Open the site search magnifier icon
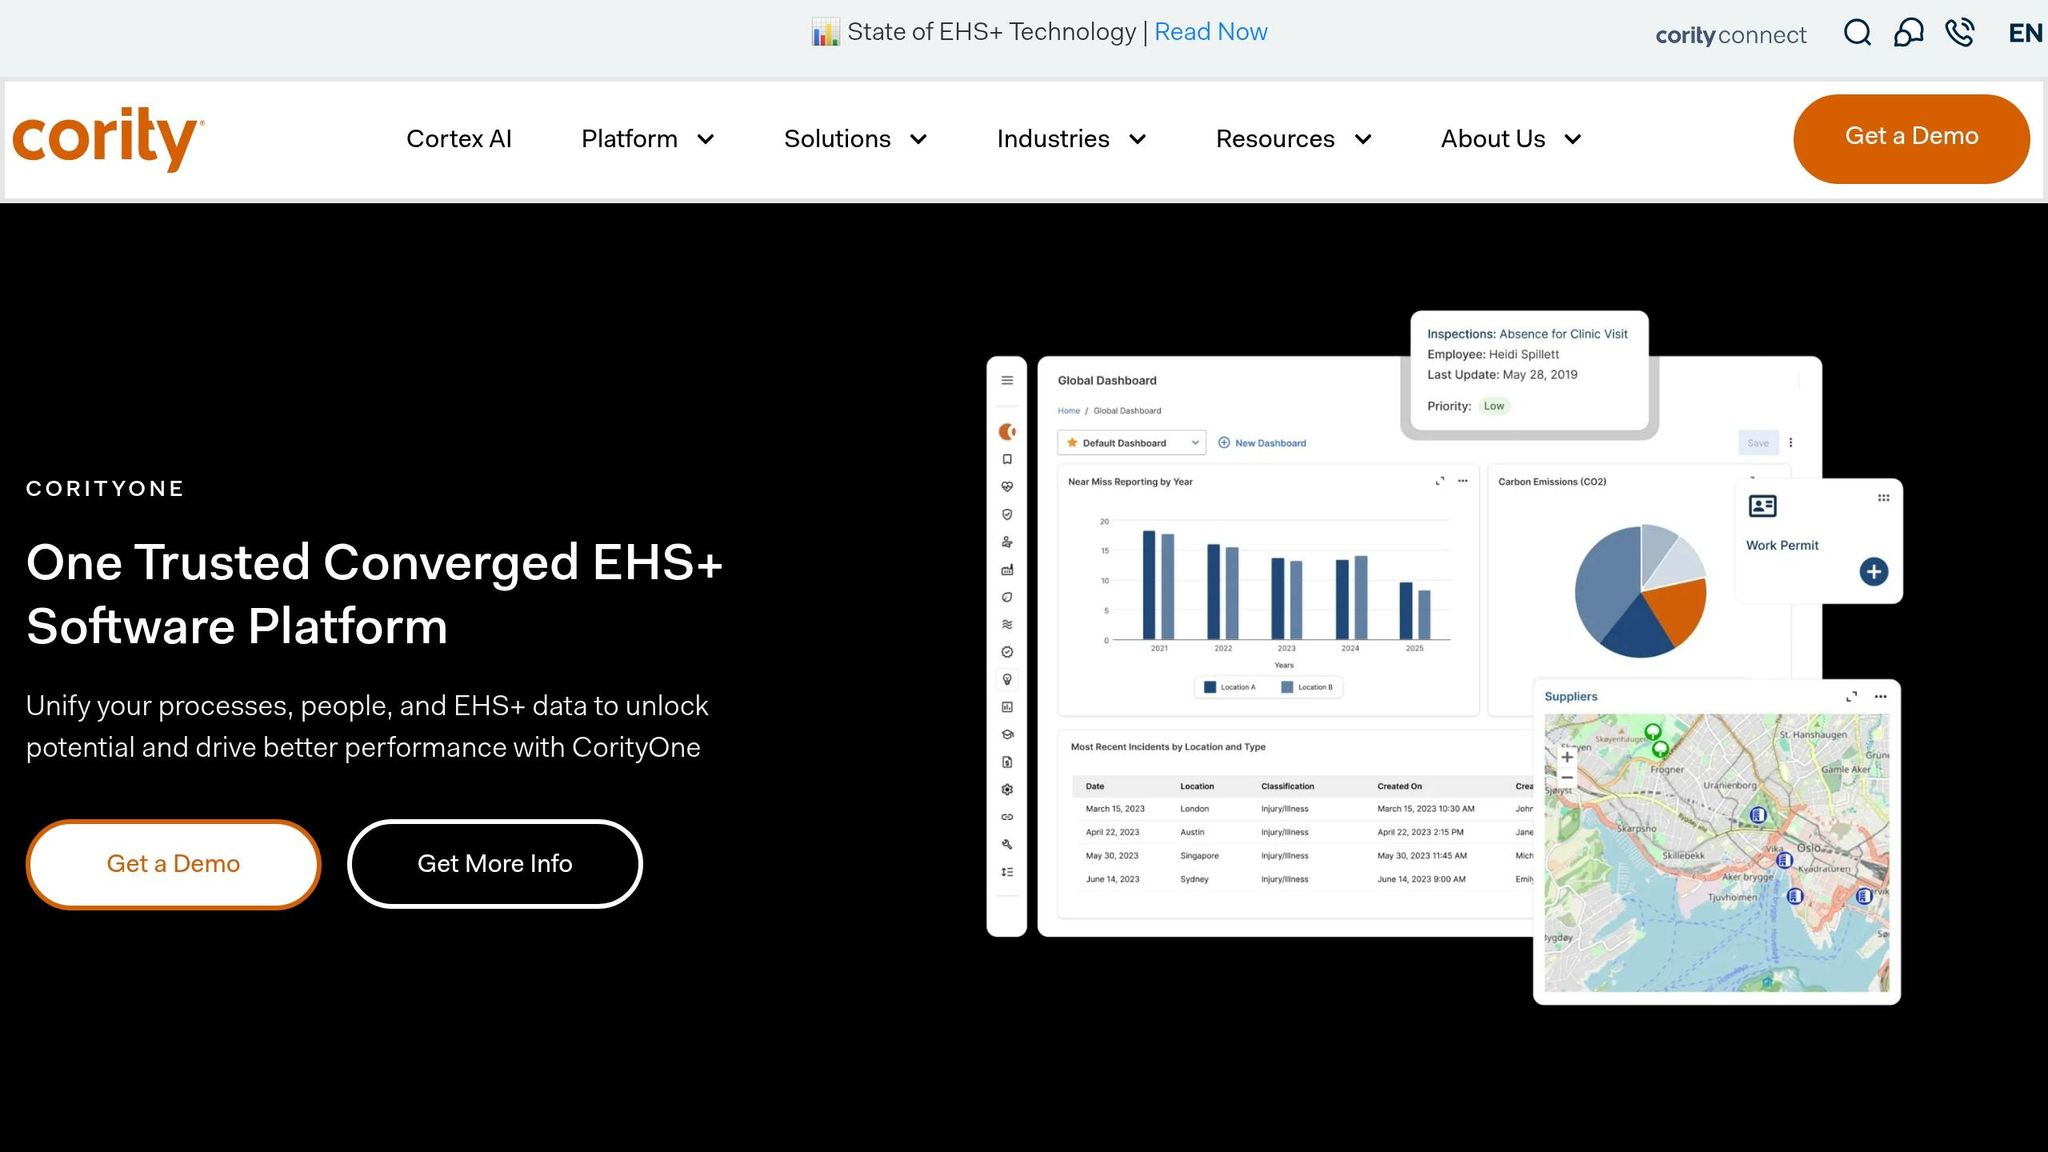Image resolution: width=2048 pixels, height=1152 pixels. coord(1857,33)
